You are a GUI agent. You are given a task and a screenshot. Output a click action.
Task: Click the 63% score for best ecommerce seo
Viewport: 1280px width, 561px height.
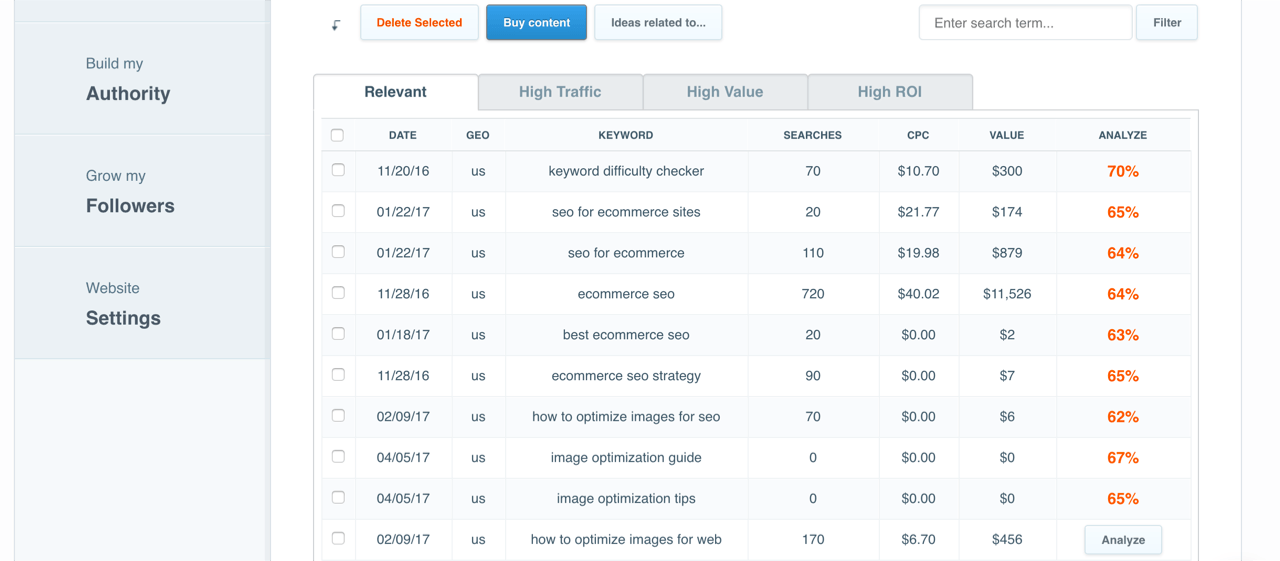[x=1123, y=336]
